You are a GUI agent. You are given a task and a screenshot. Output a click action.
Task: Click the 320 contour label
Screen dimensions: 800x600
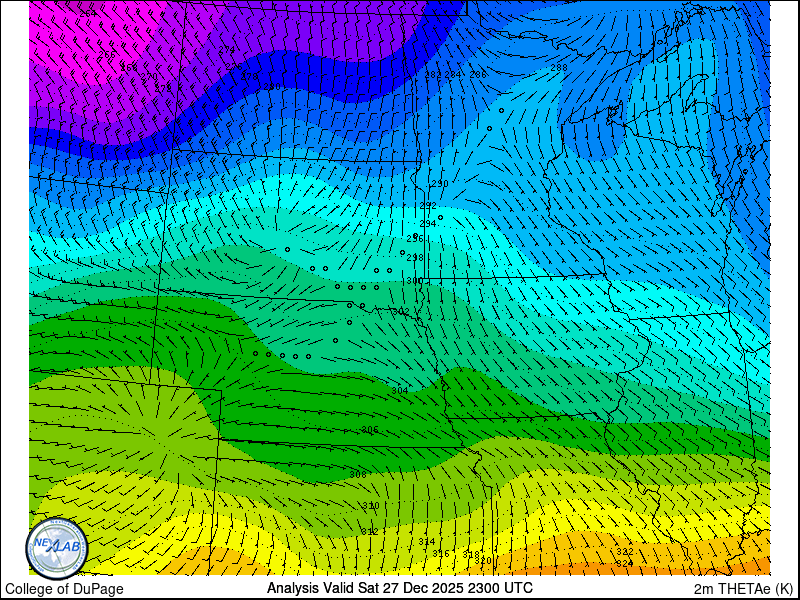(483, 561)
